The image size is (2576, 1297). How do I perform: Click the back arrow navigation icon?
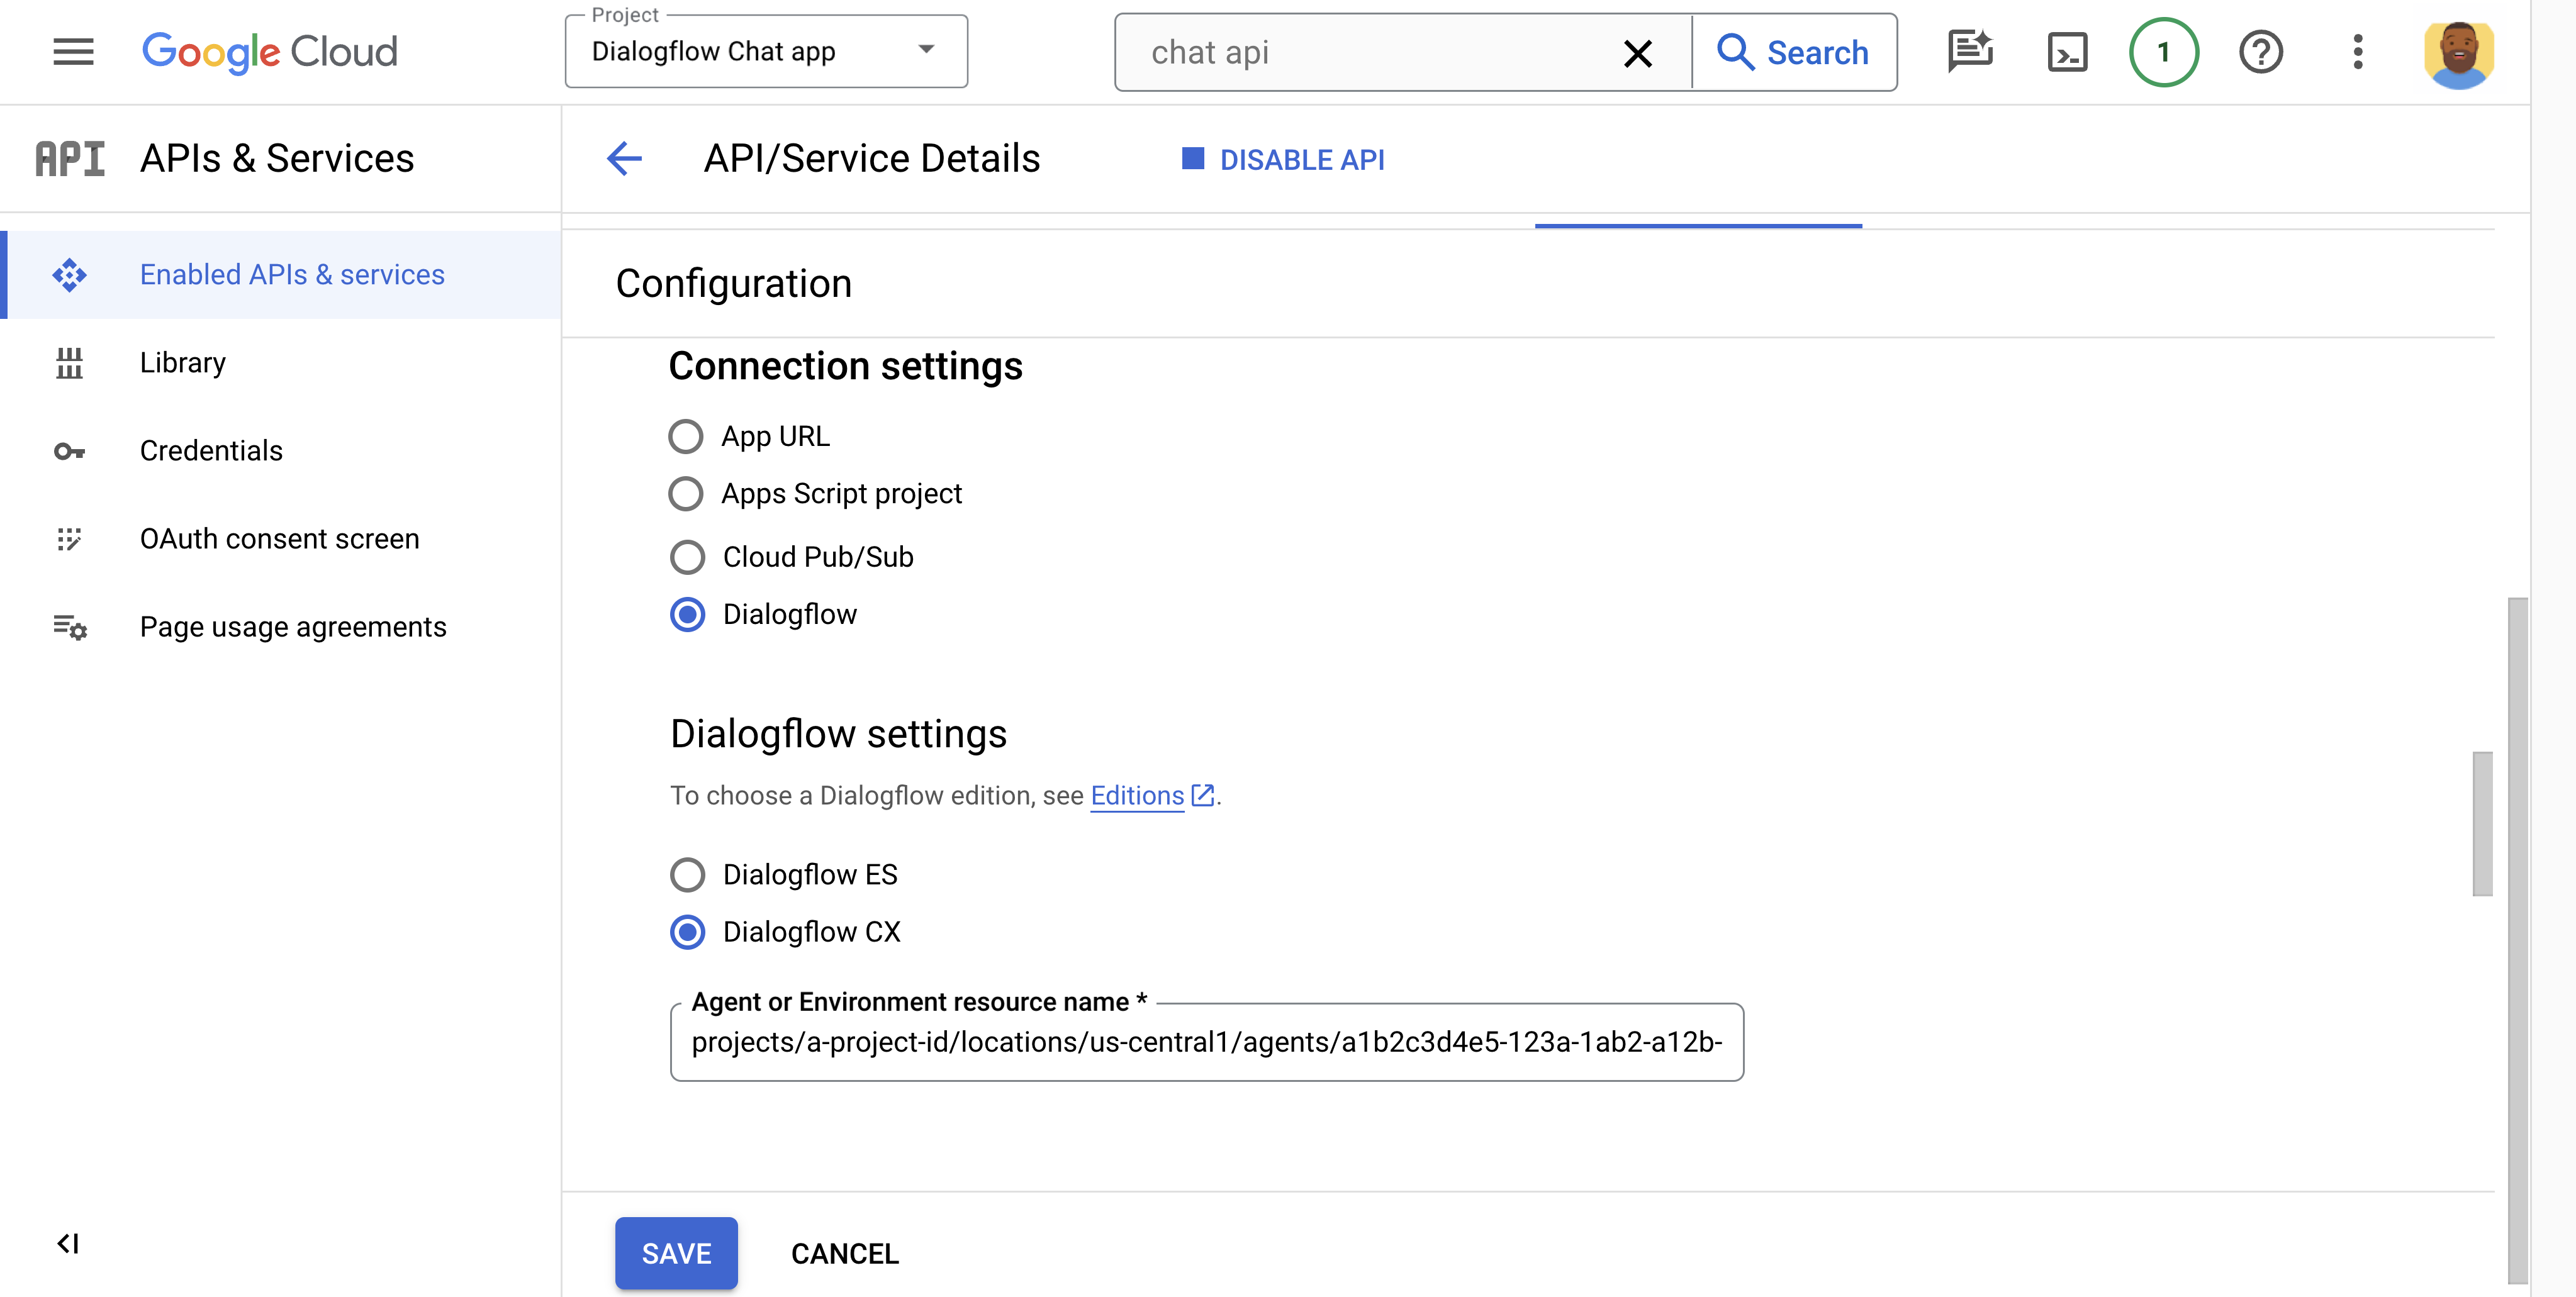pos(625,159)
